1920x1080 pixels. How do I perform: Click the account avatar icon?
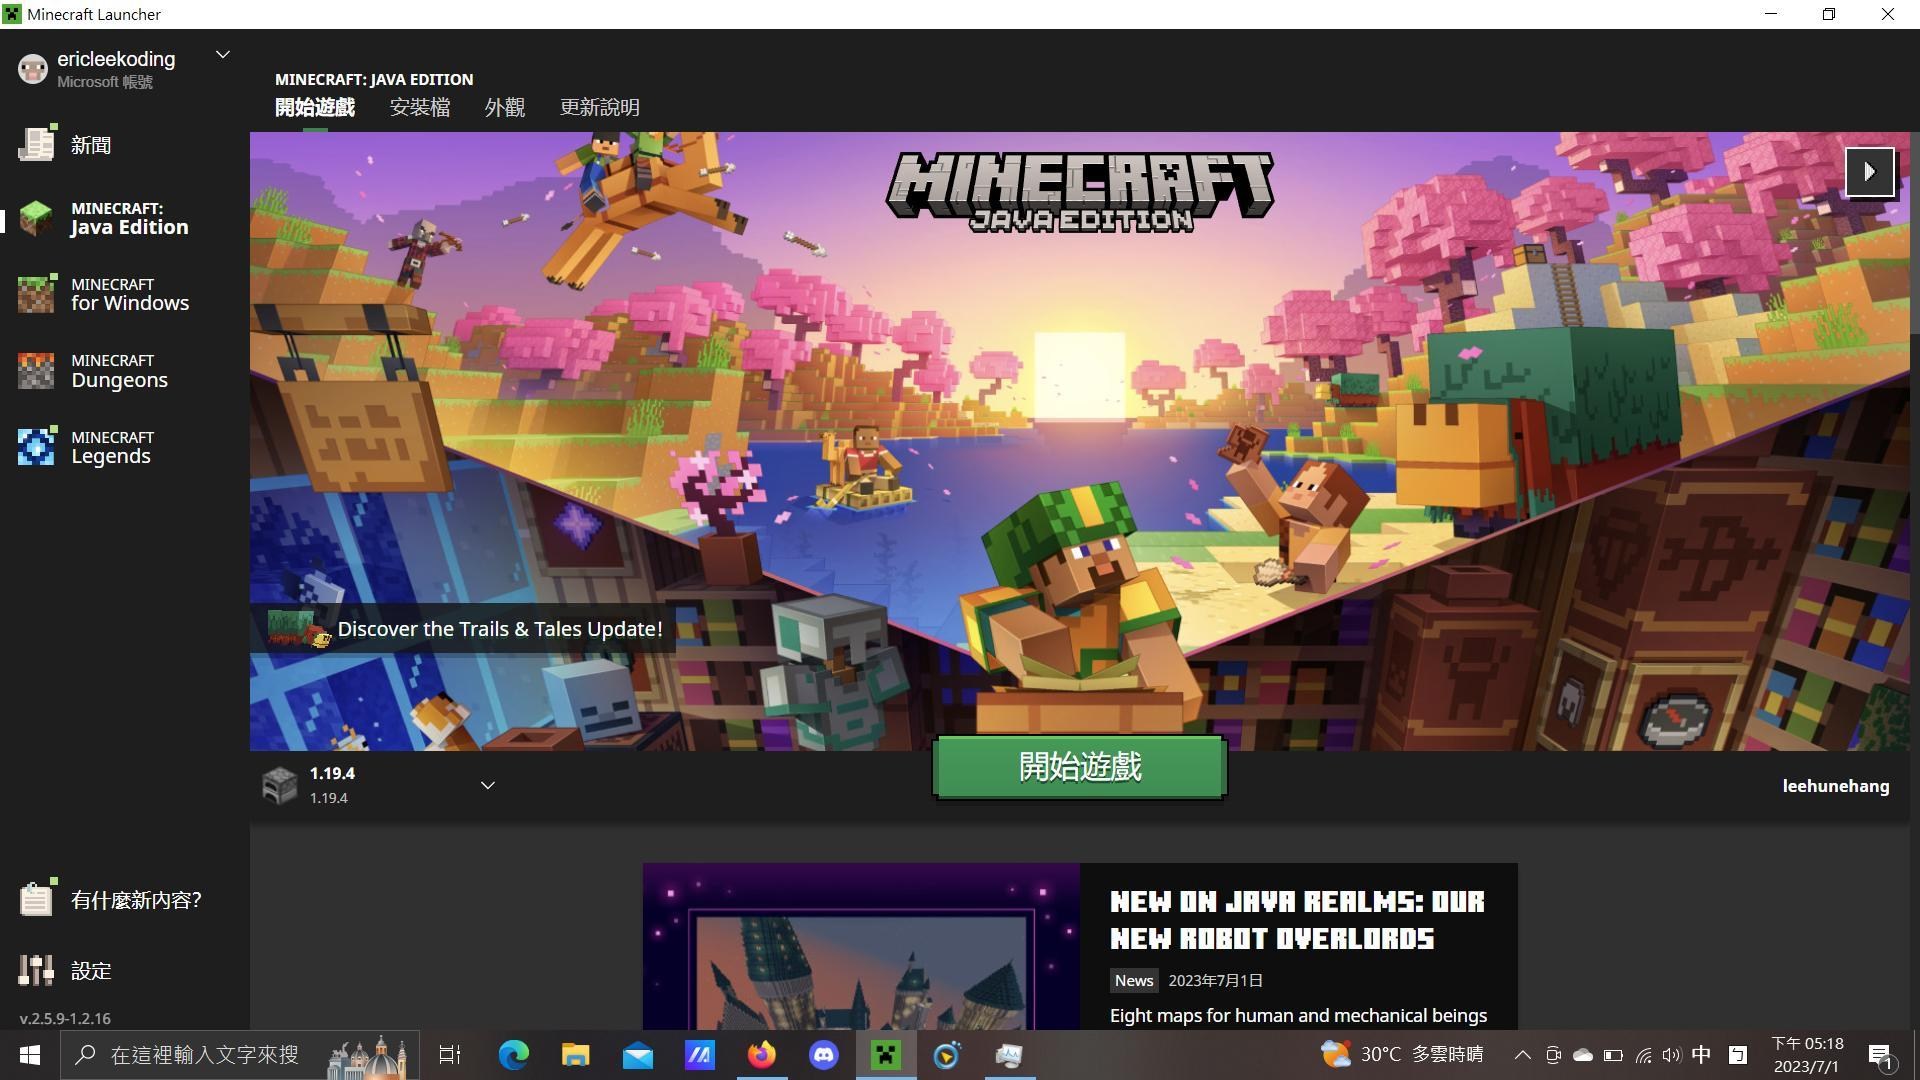click(33, 69)
